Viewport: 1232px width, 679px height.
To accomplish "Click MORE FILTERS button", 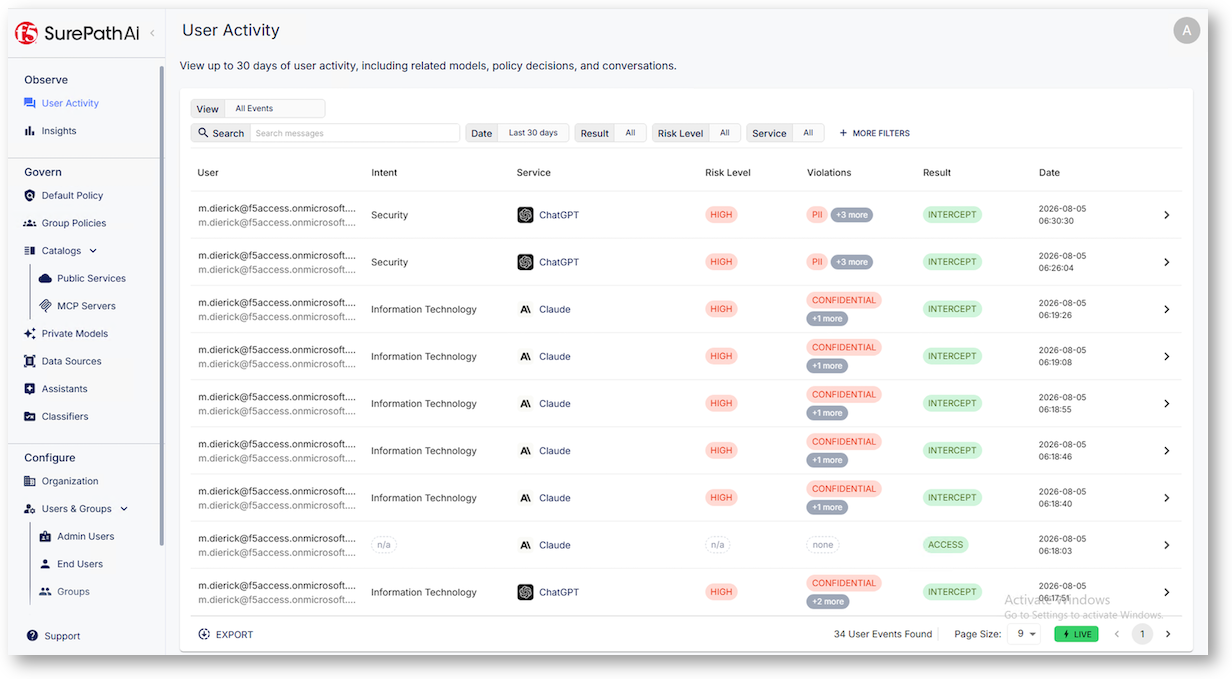I will pos(874,133).
